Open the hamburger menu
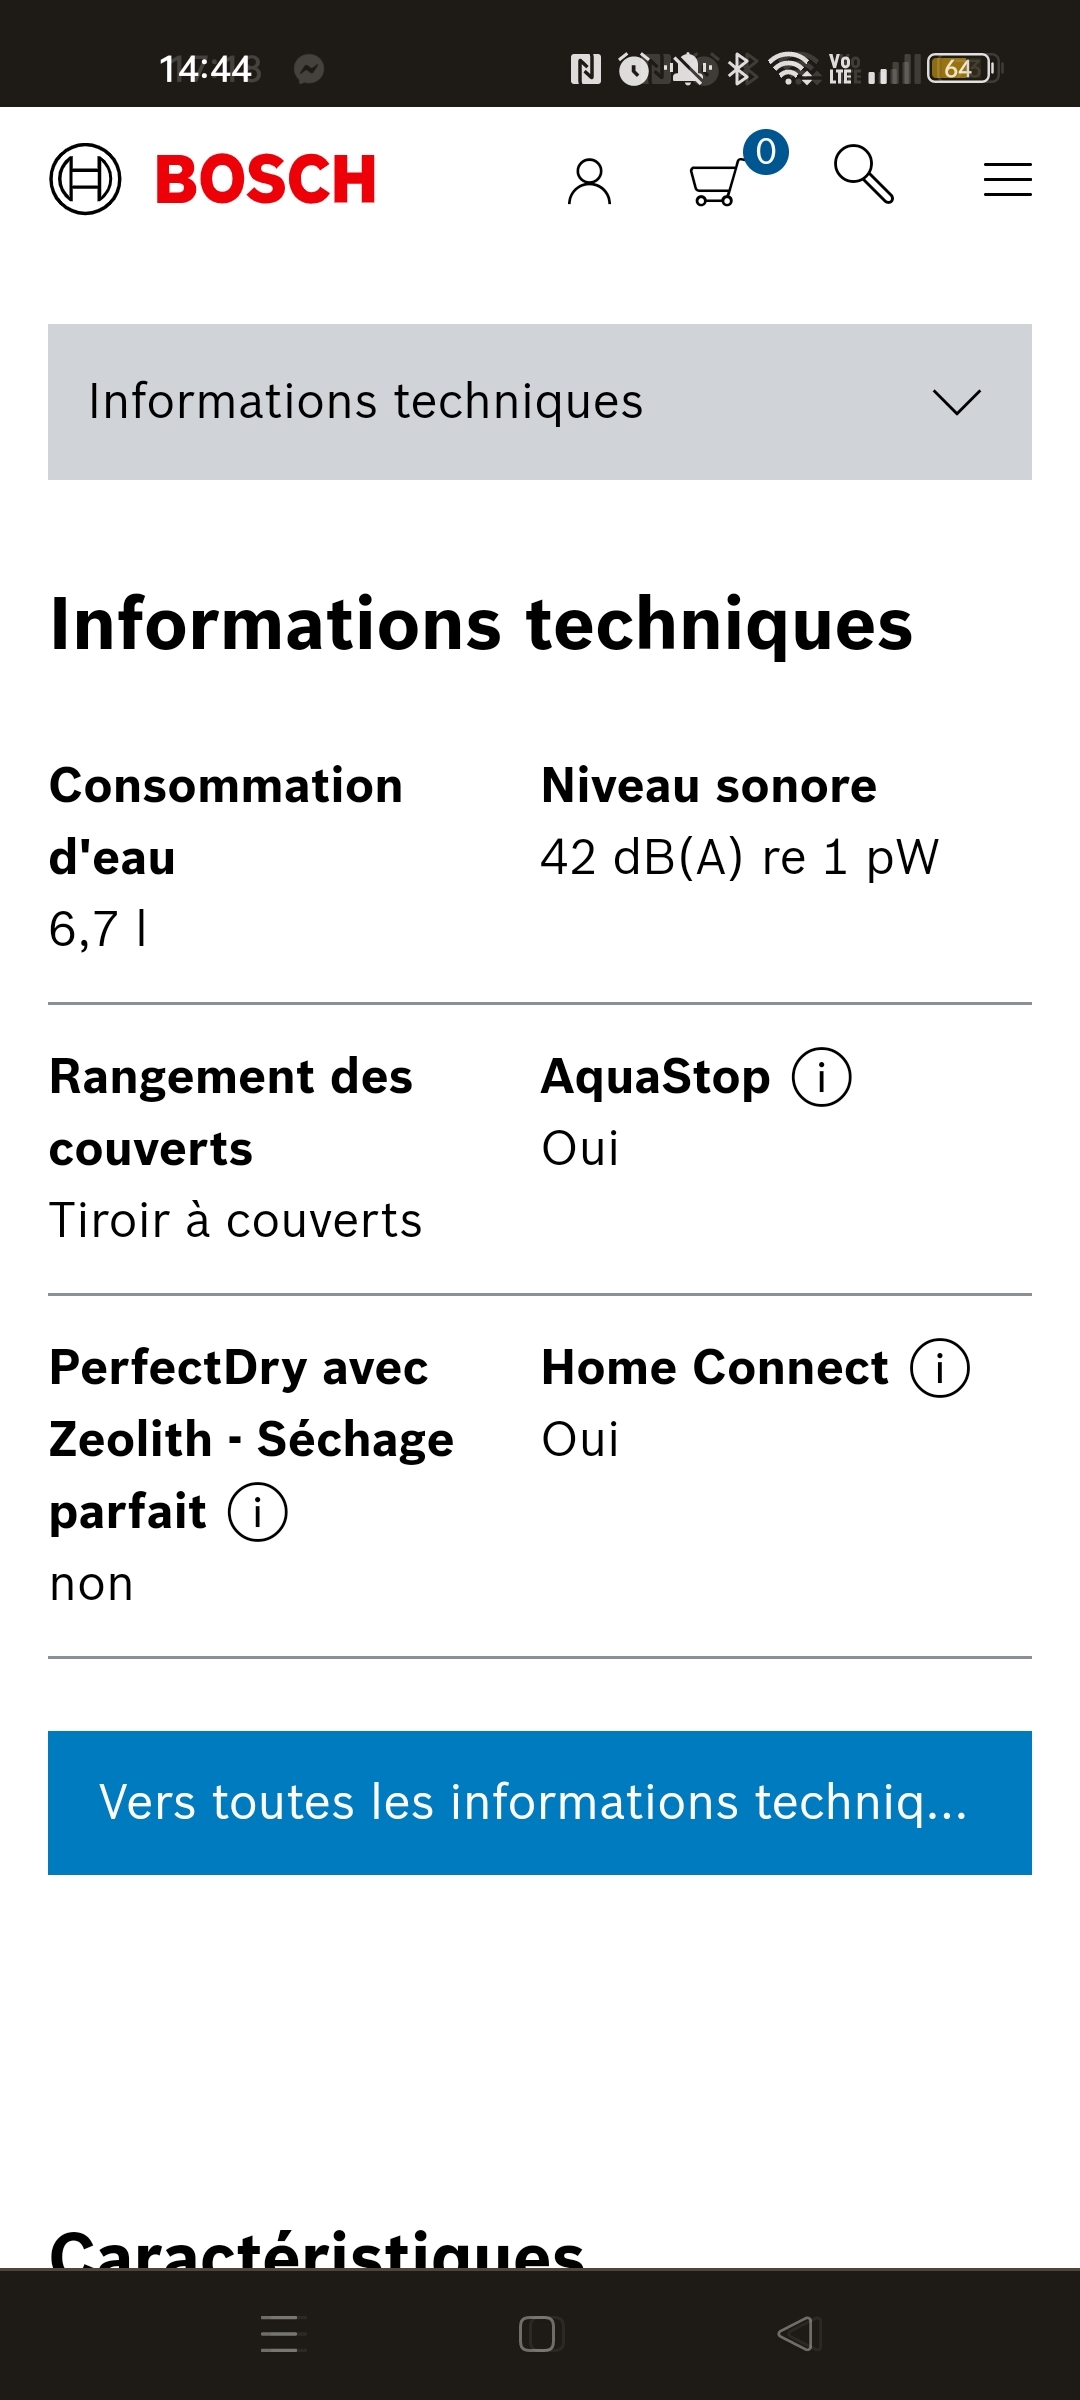The image size is (1080, 2400). [1007, 180]
